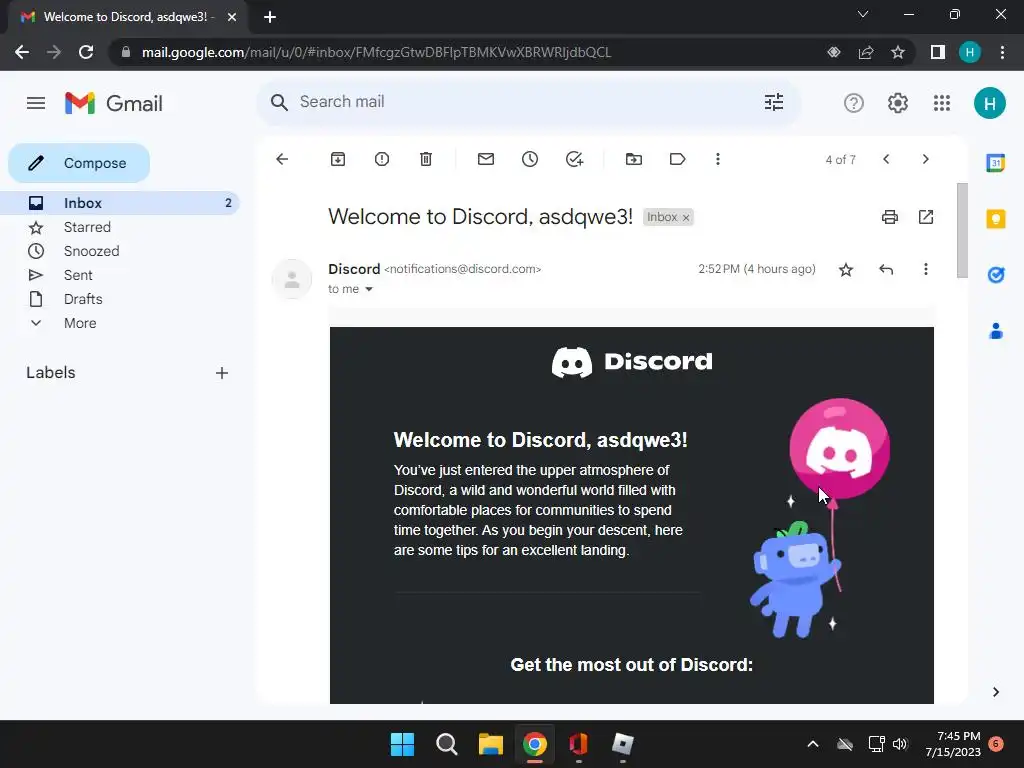
Task: Snooze this email
Action: tap(530, 159)
